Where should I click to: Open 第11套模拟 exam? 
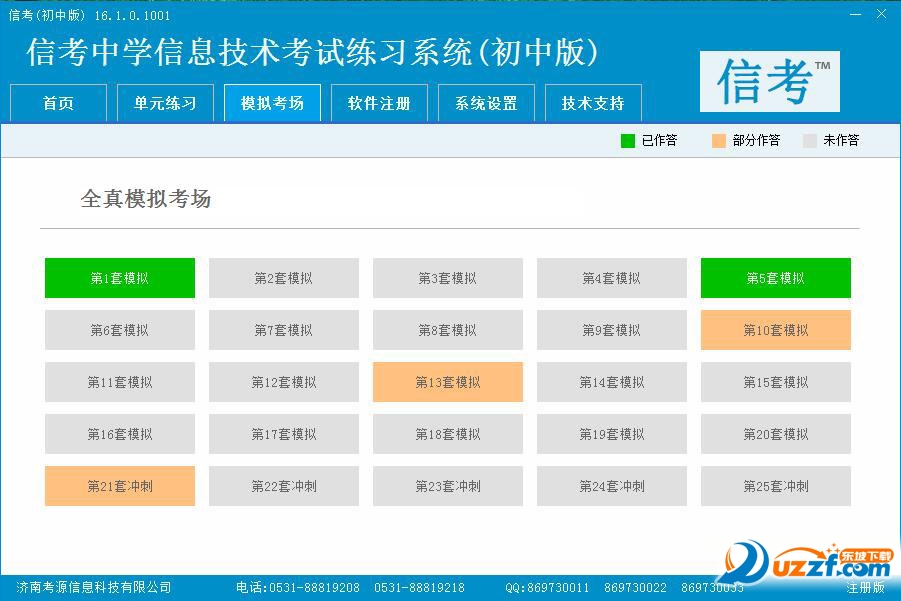[120, 382]
